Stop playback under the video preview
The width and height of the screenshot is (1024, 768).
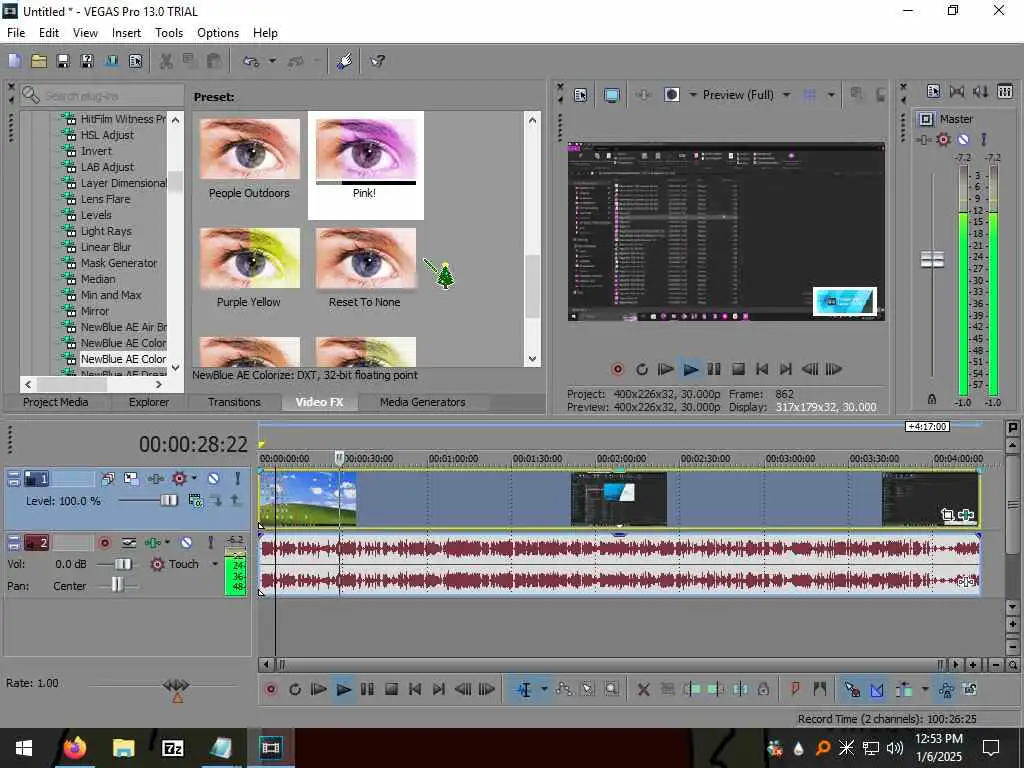738,369
